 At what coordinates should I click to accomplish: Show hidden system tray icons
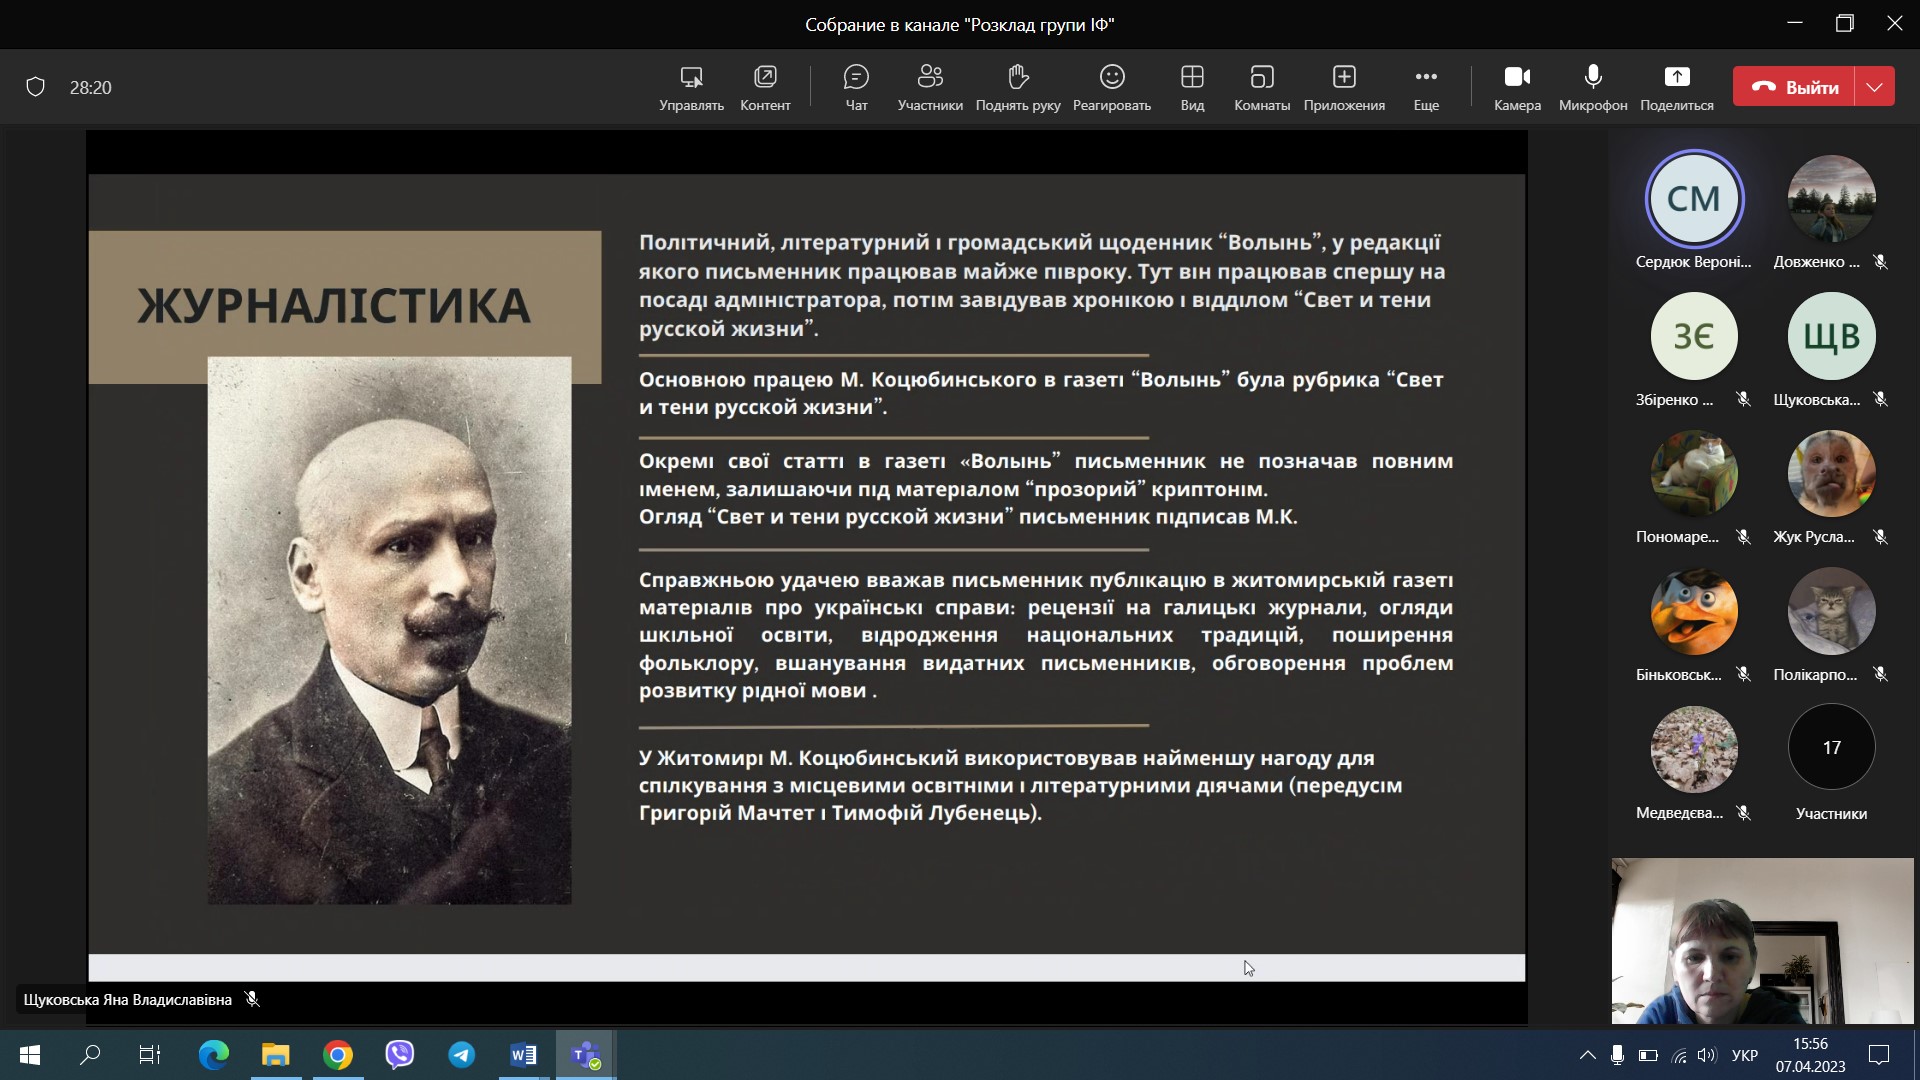[1587, 1055]
